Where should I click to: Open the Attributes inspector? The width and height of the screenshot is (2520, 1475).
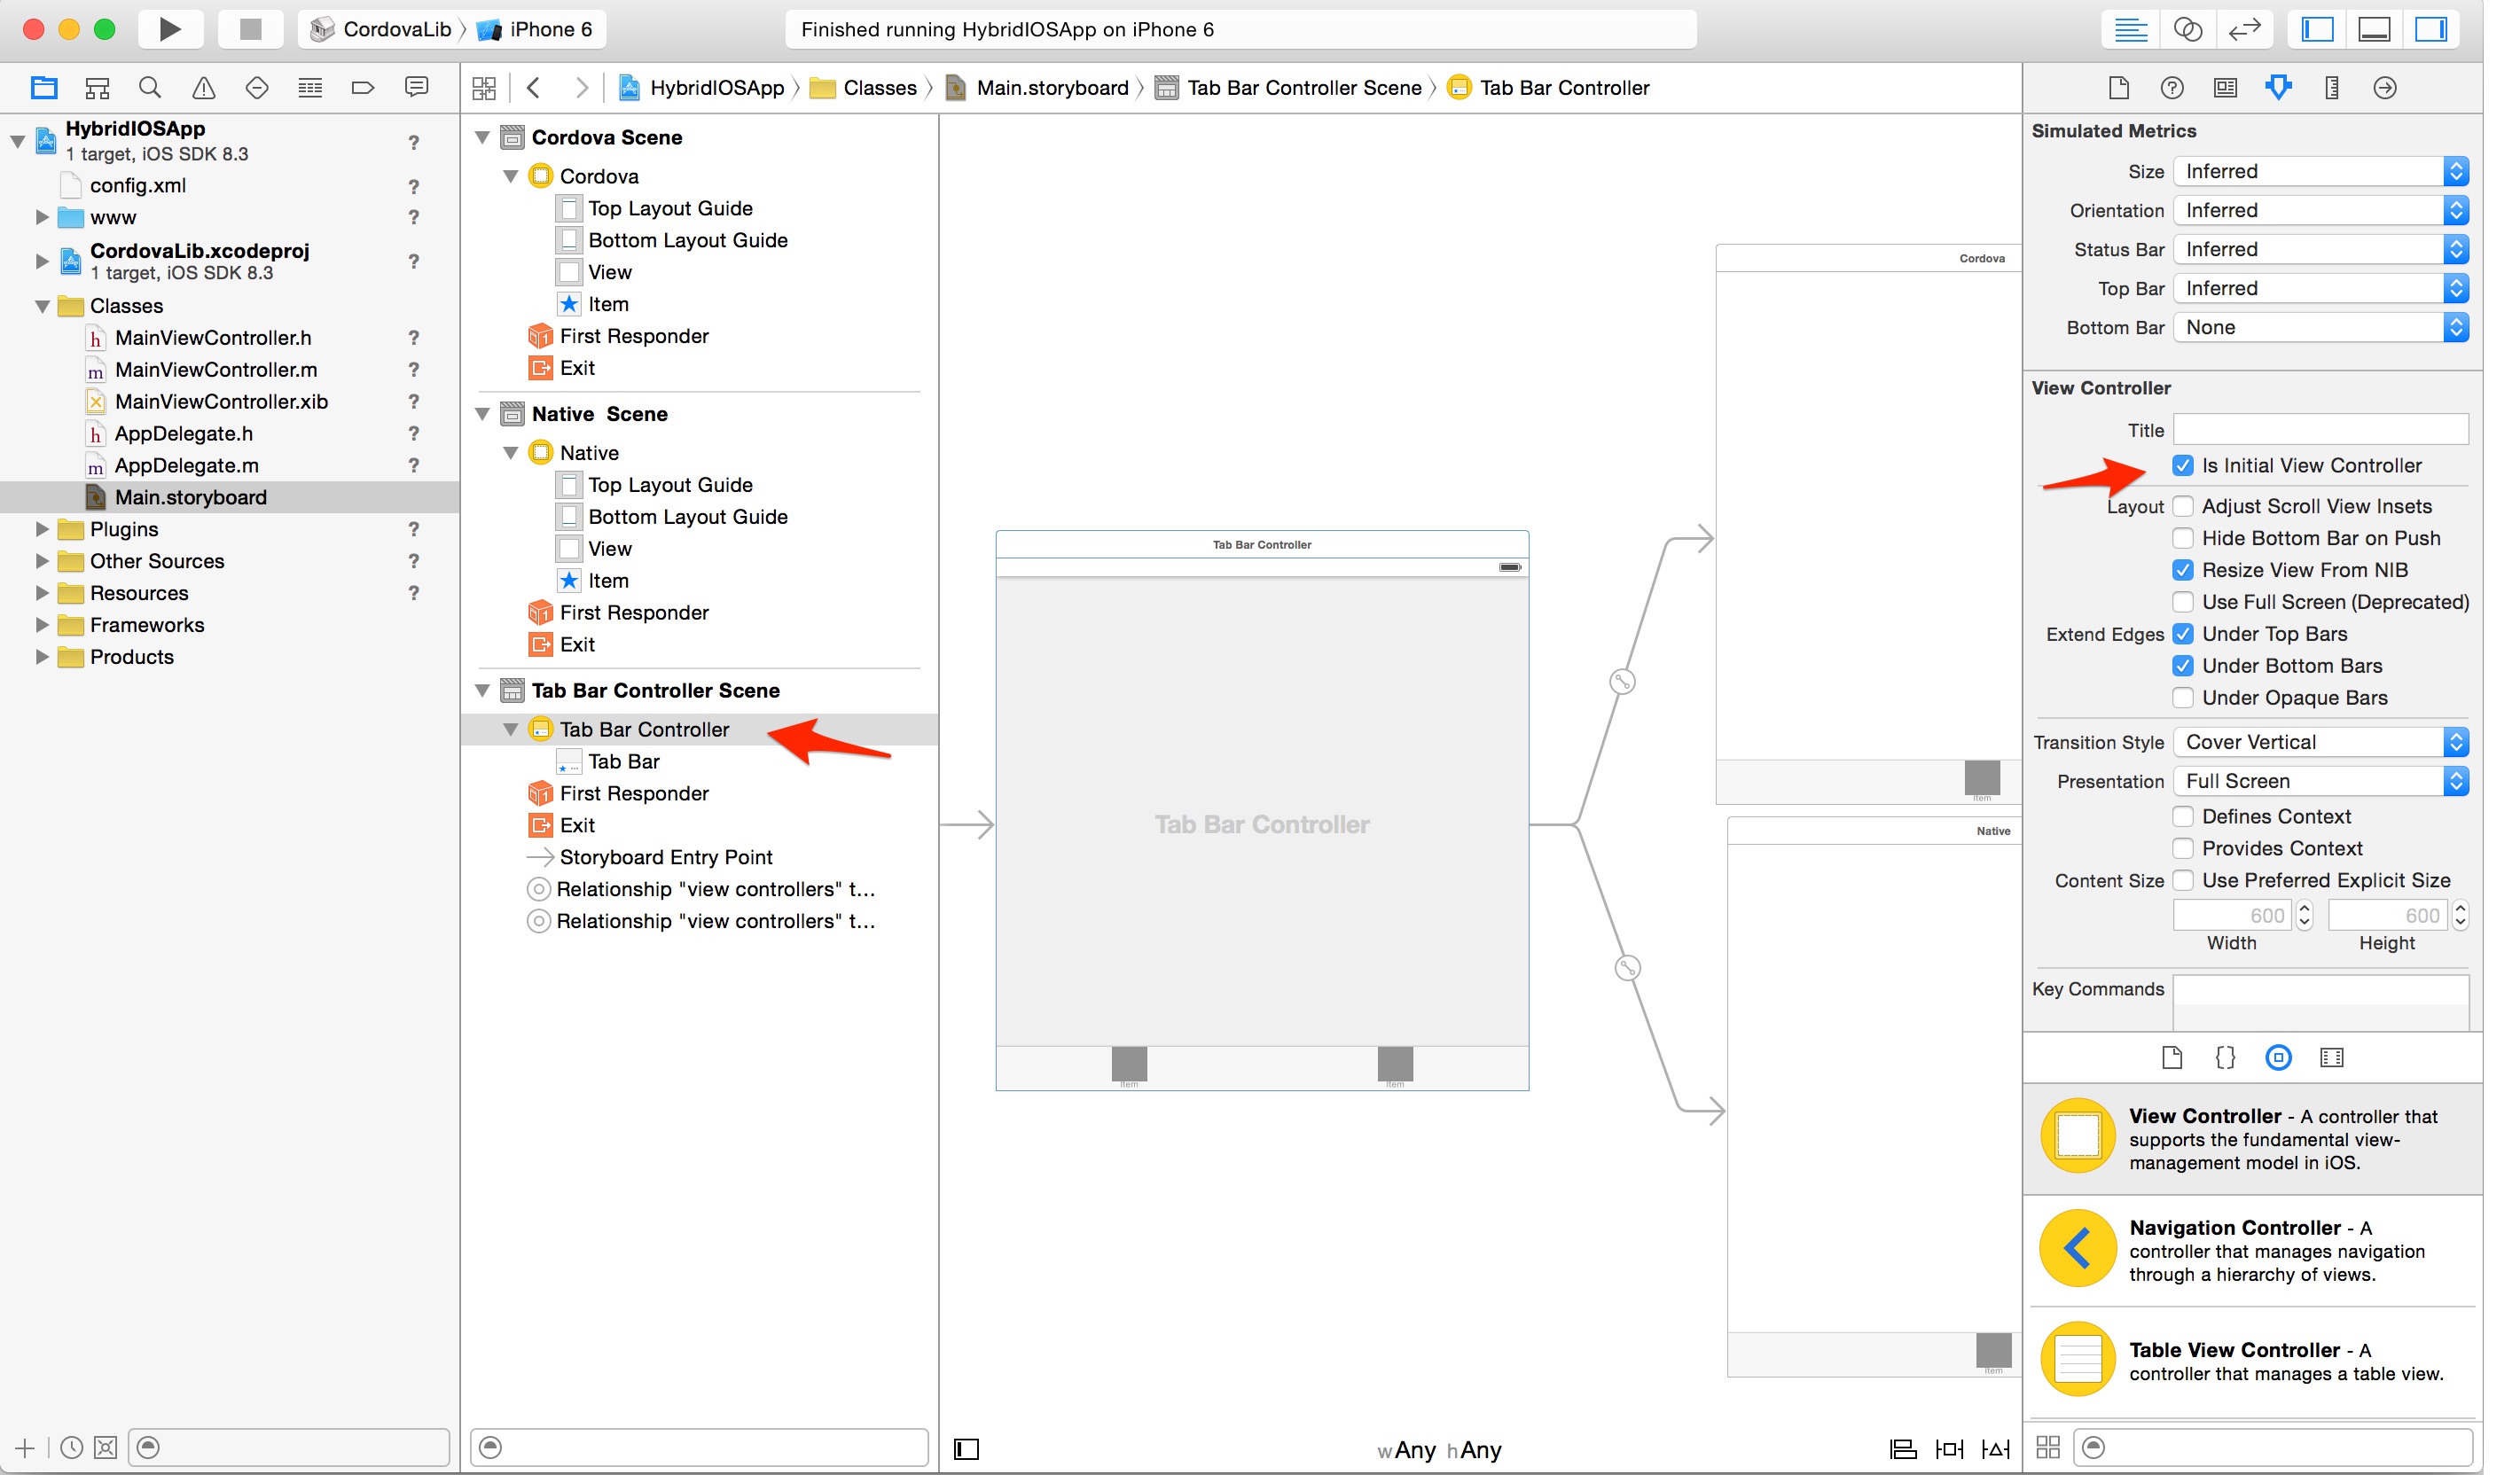pos(2278,88)
